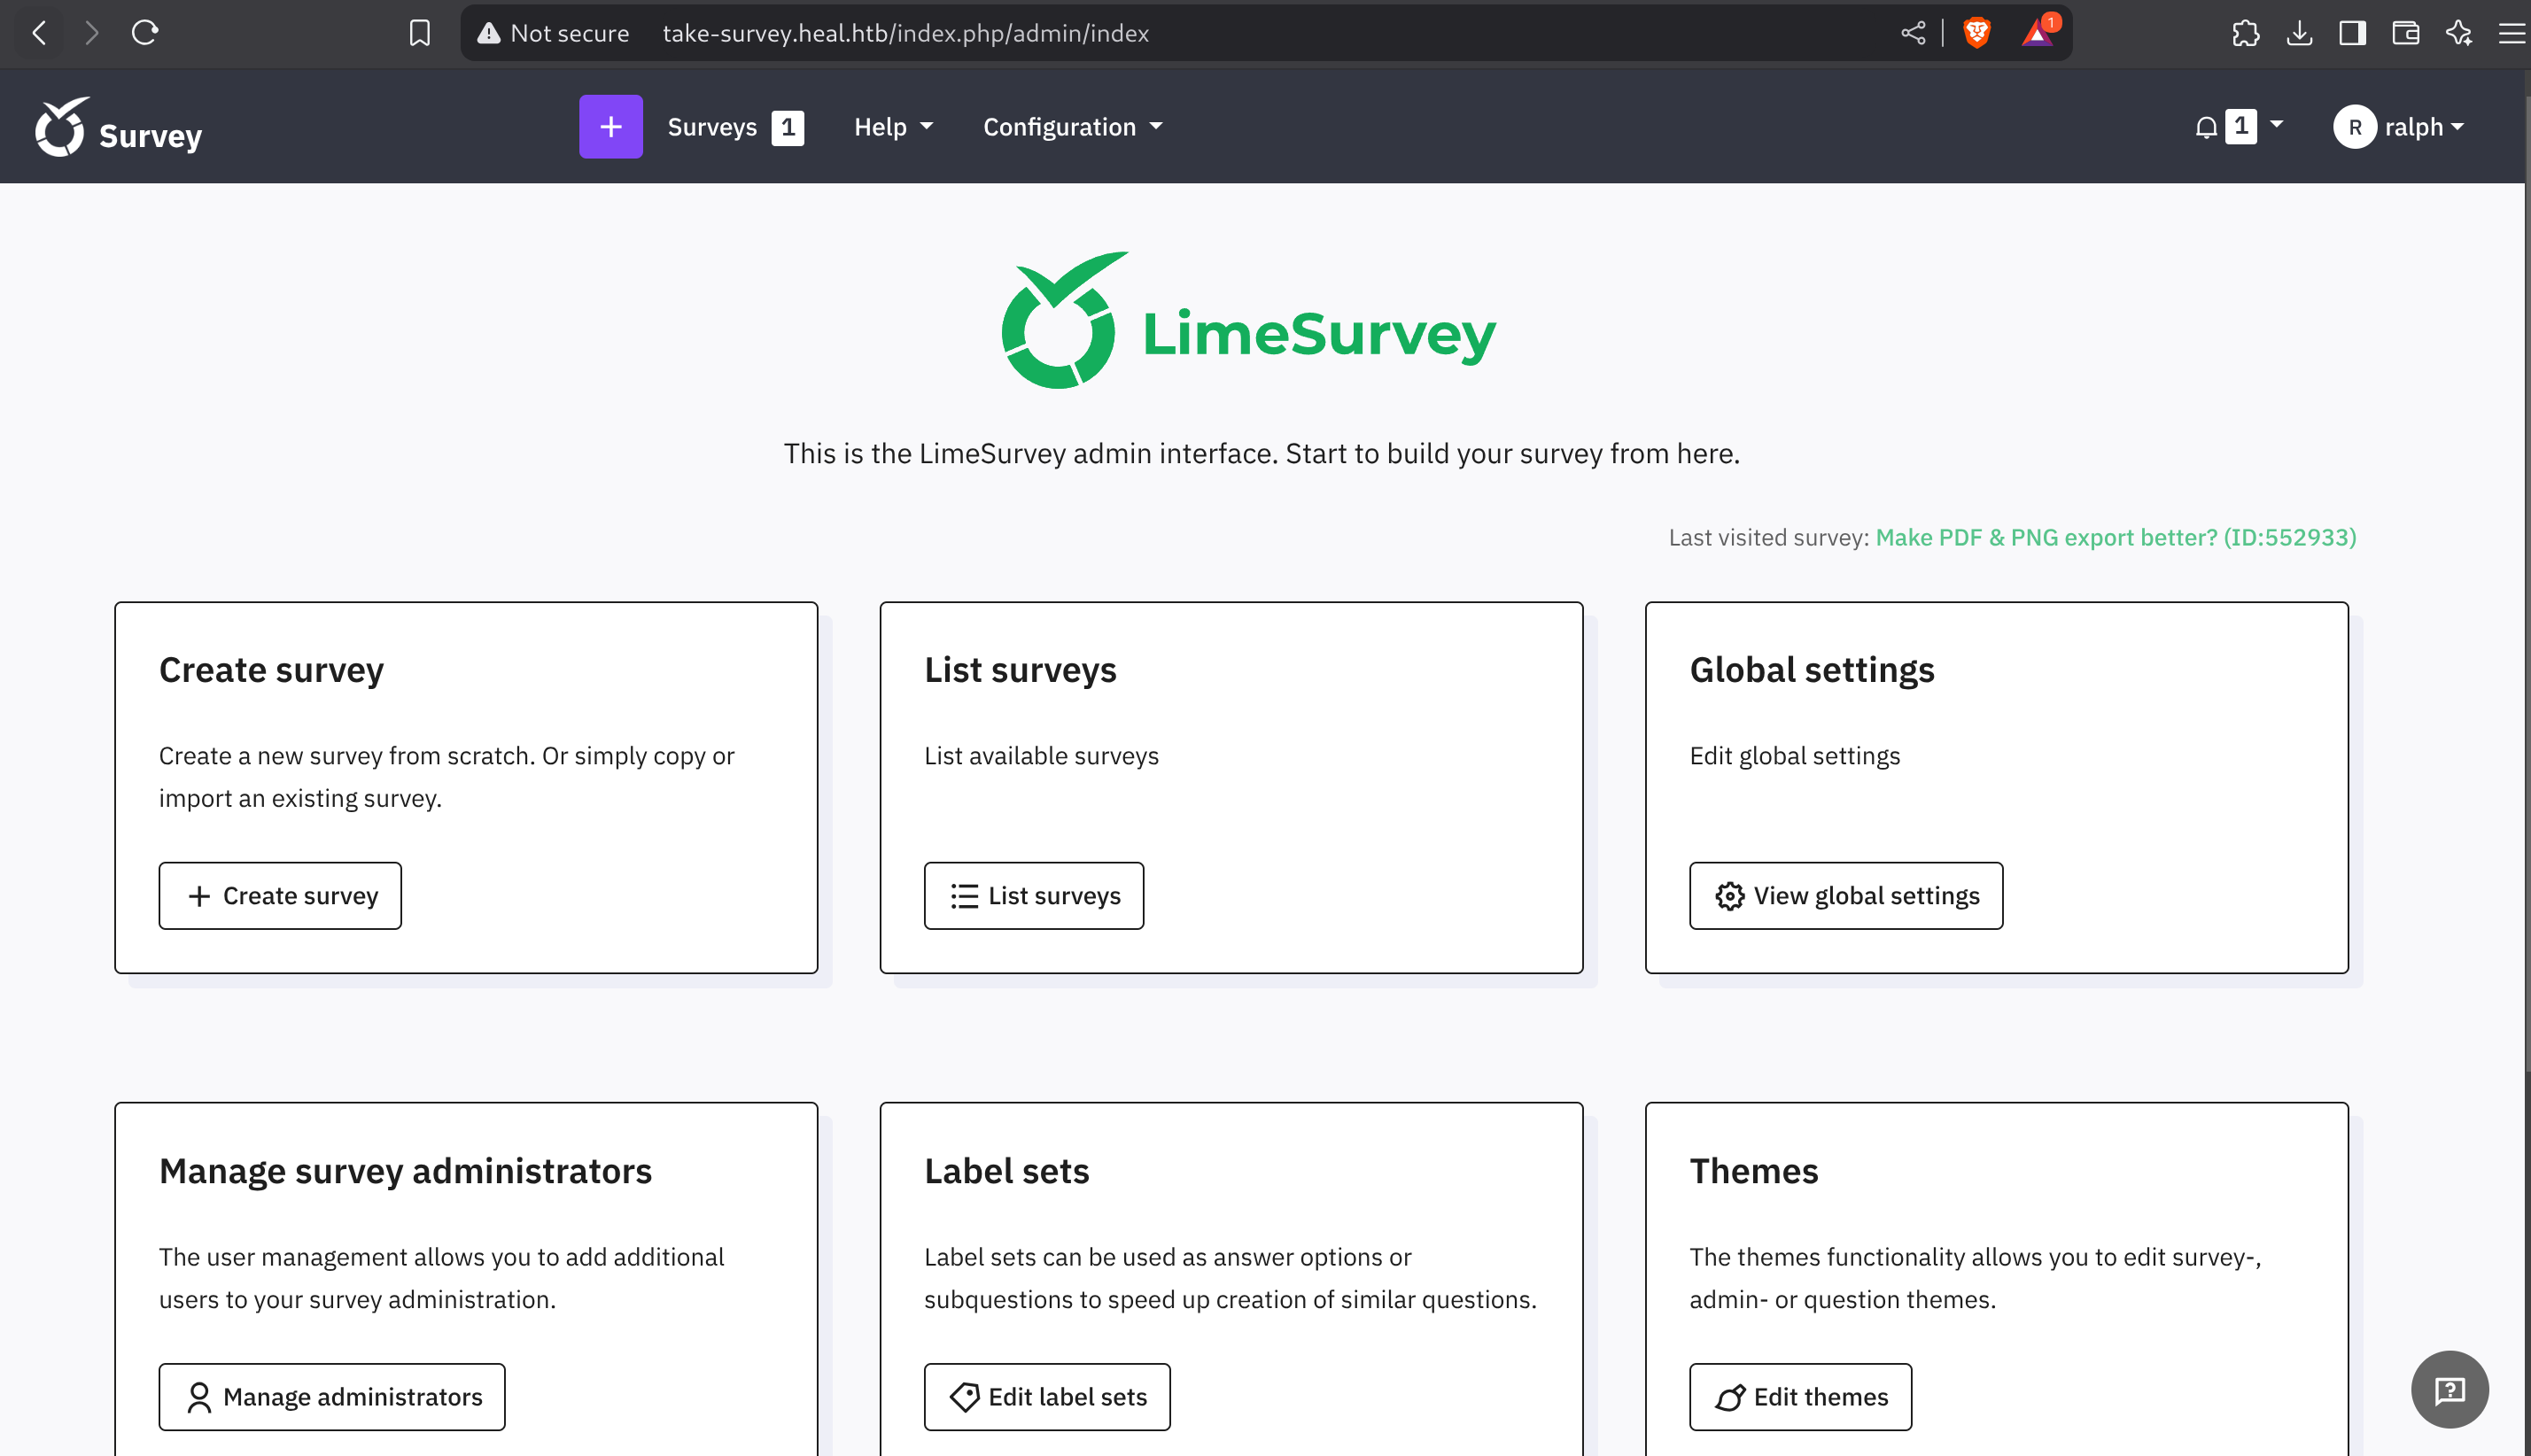This screenshot has width=2531, height=1456.
Task: Click the large LimeSurvey lime logo graphic
Action: pyautogui.click(x=1065, y=320)
